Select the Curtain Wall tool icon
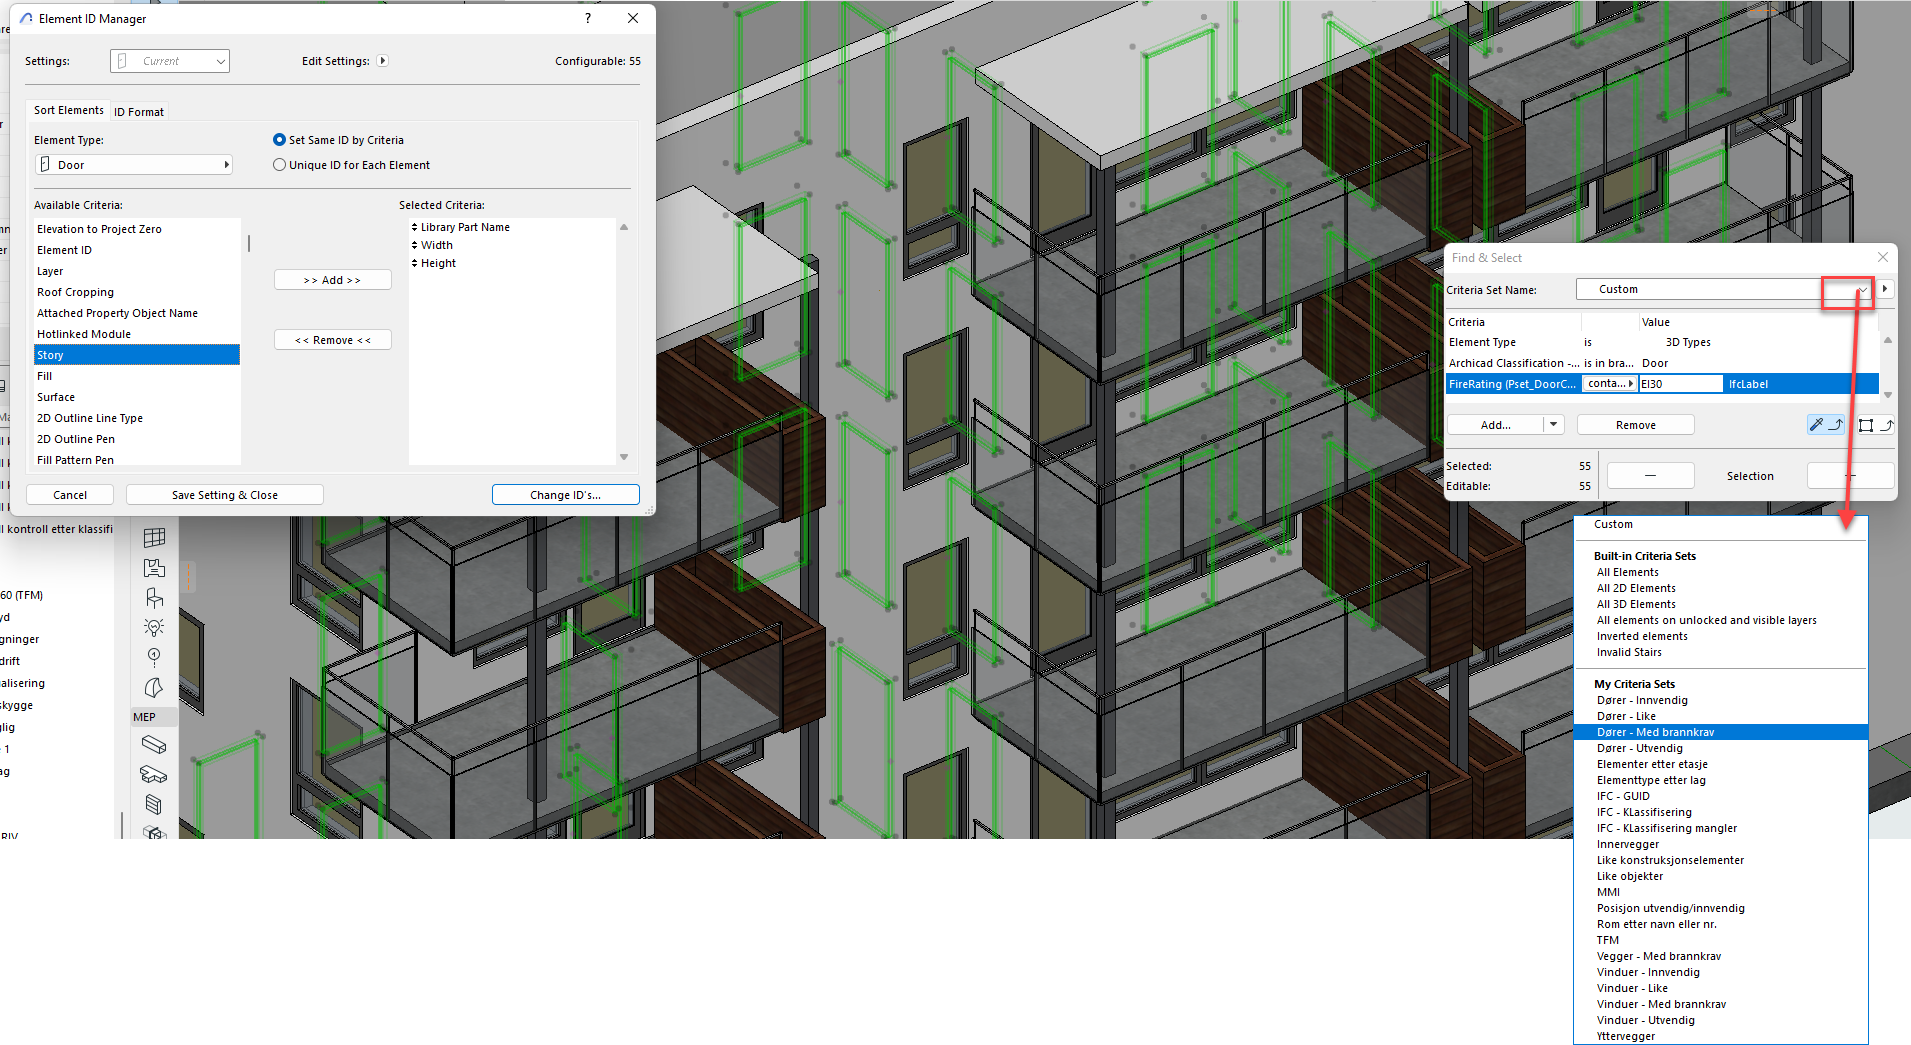 154,538
